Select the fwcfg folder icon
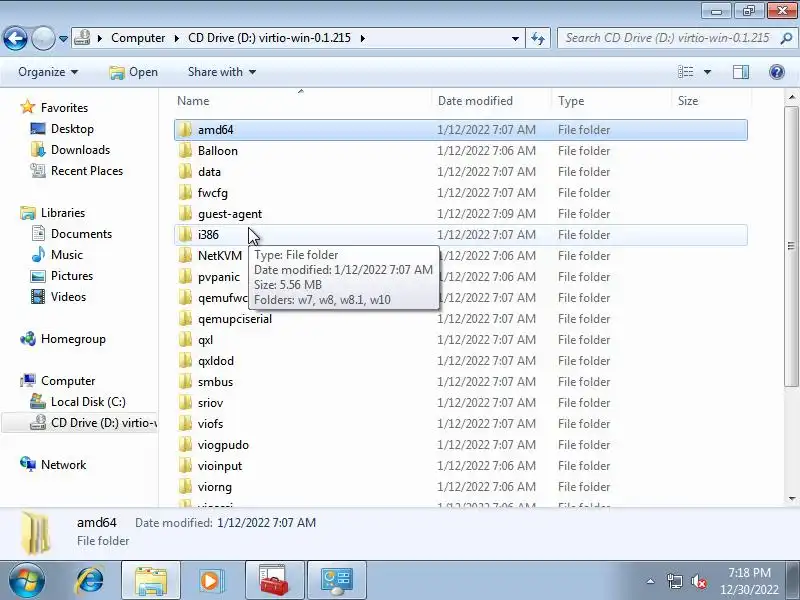800x600 pixels. tap(185, 192)
